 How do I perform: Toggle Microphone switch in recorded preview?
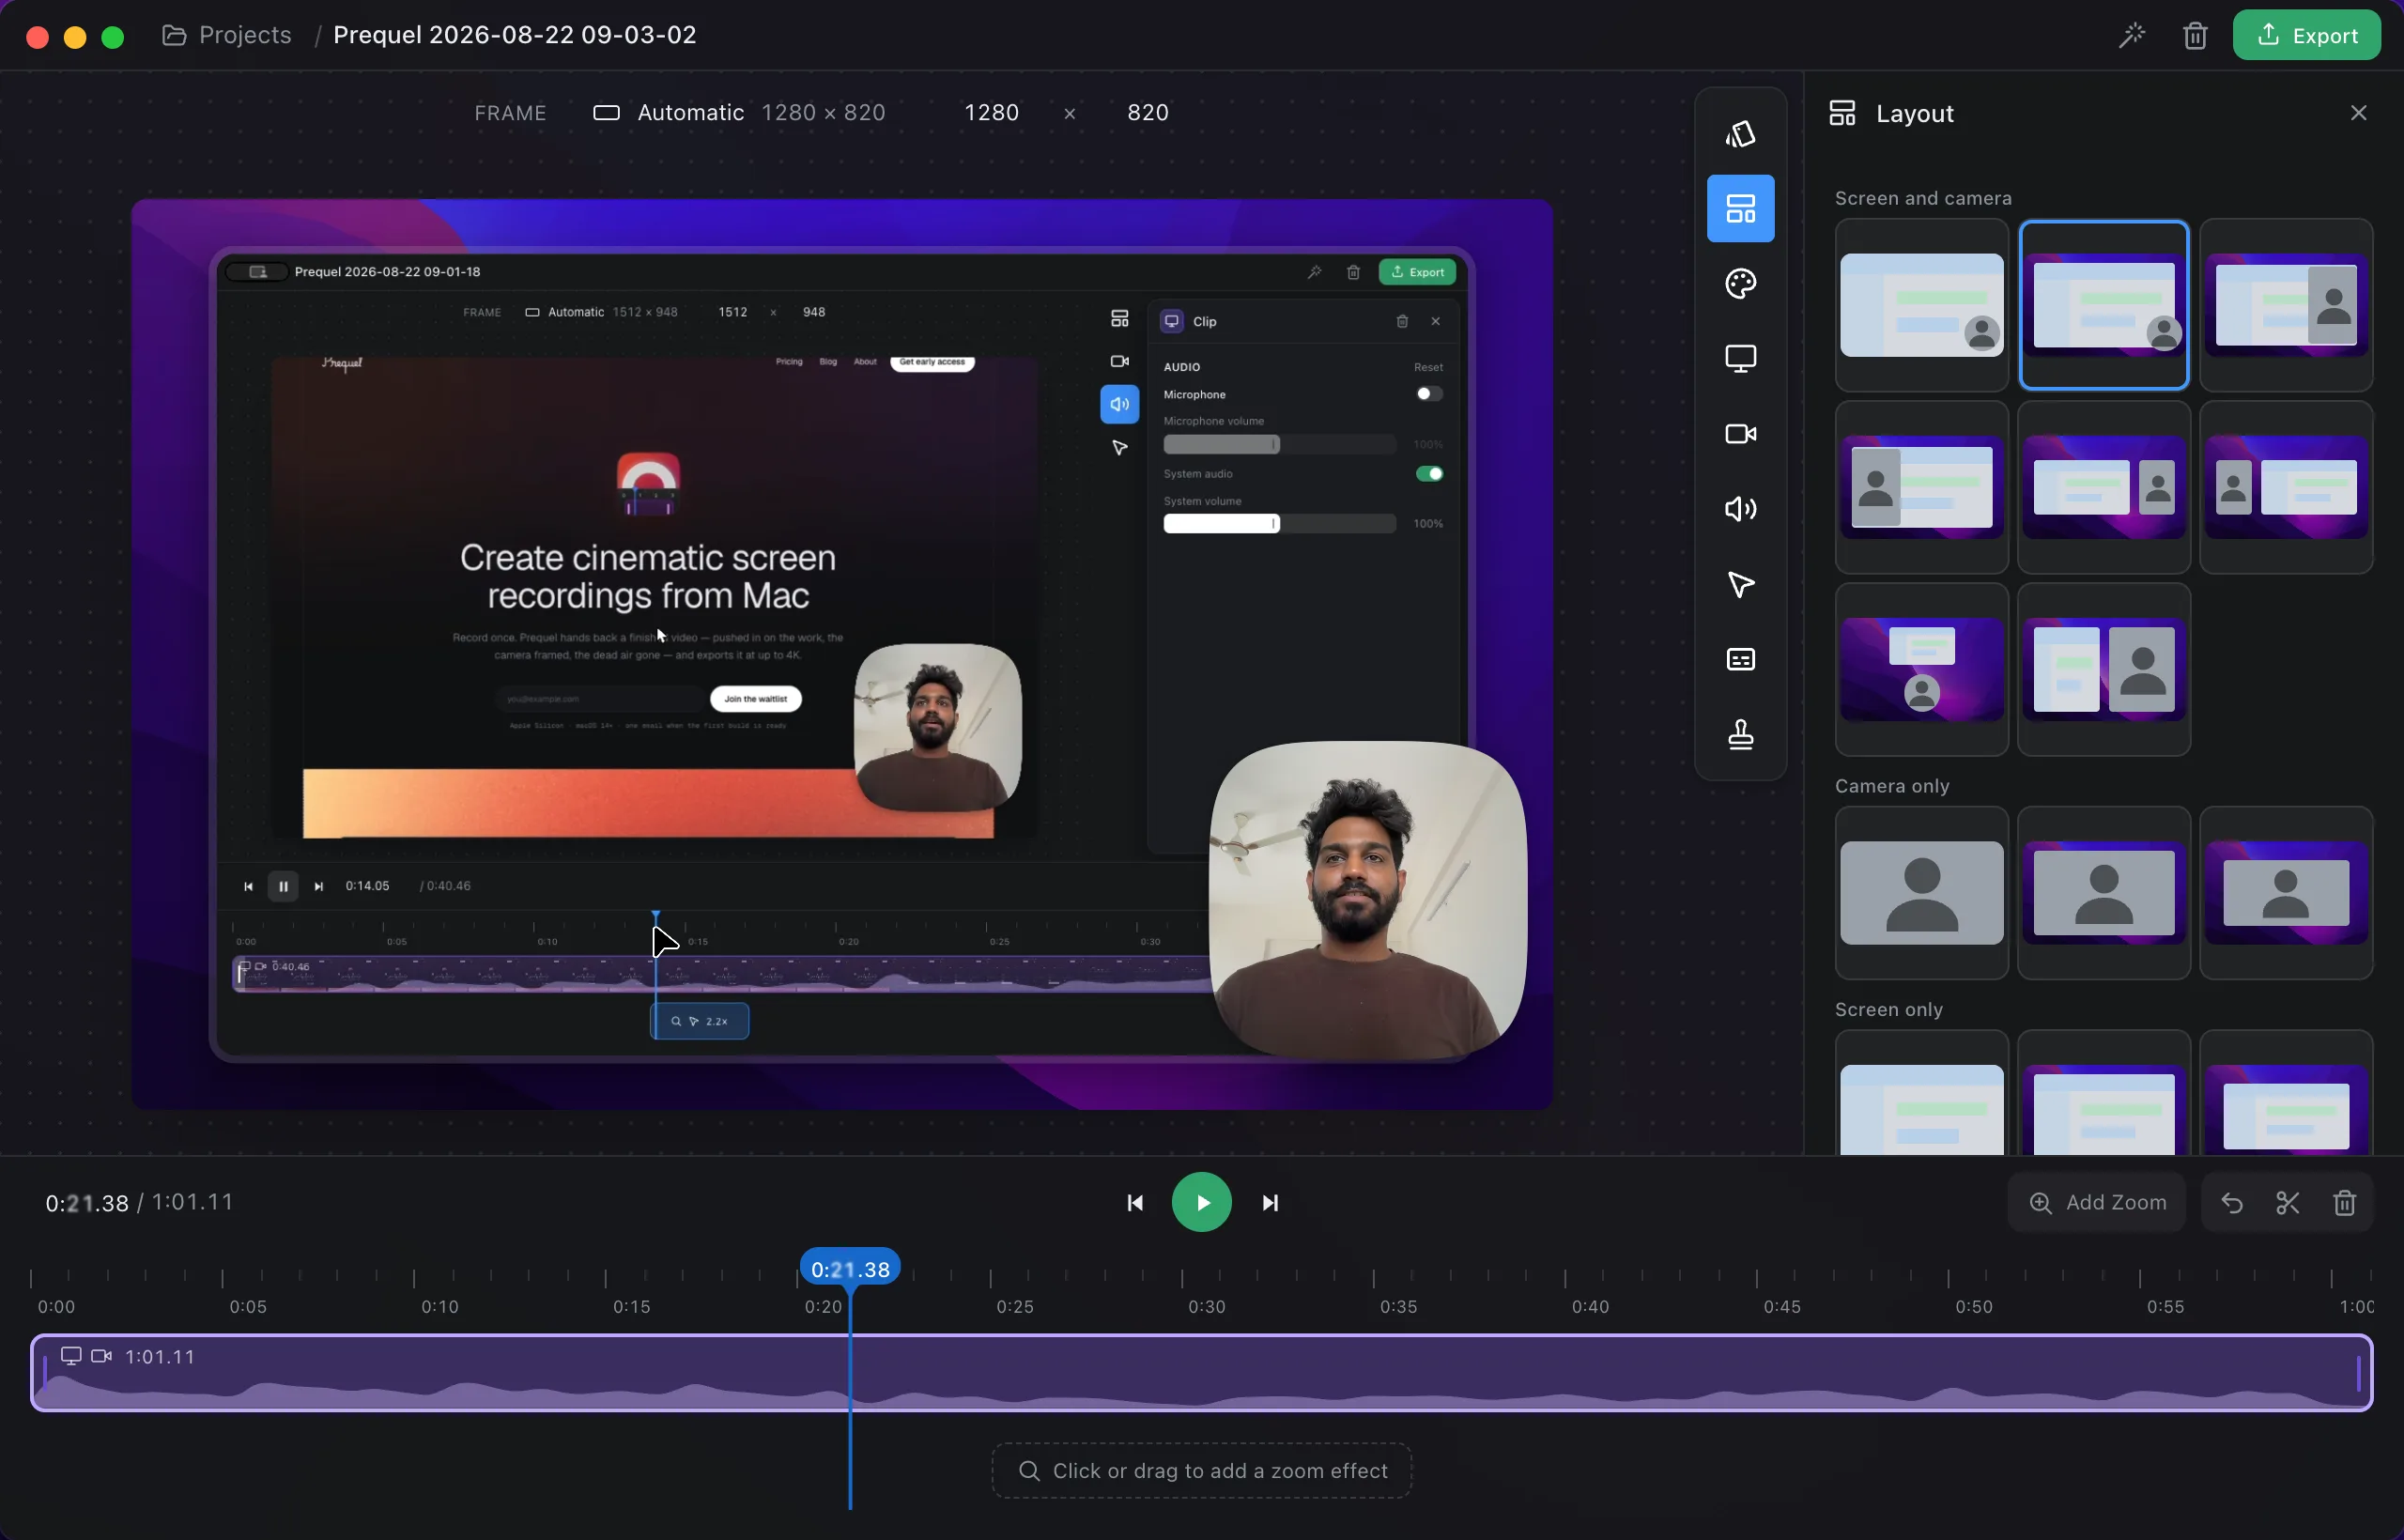(1429, 394)
